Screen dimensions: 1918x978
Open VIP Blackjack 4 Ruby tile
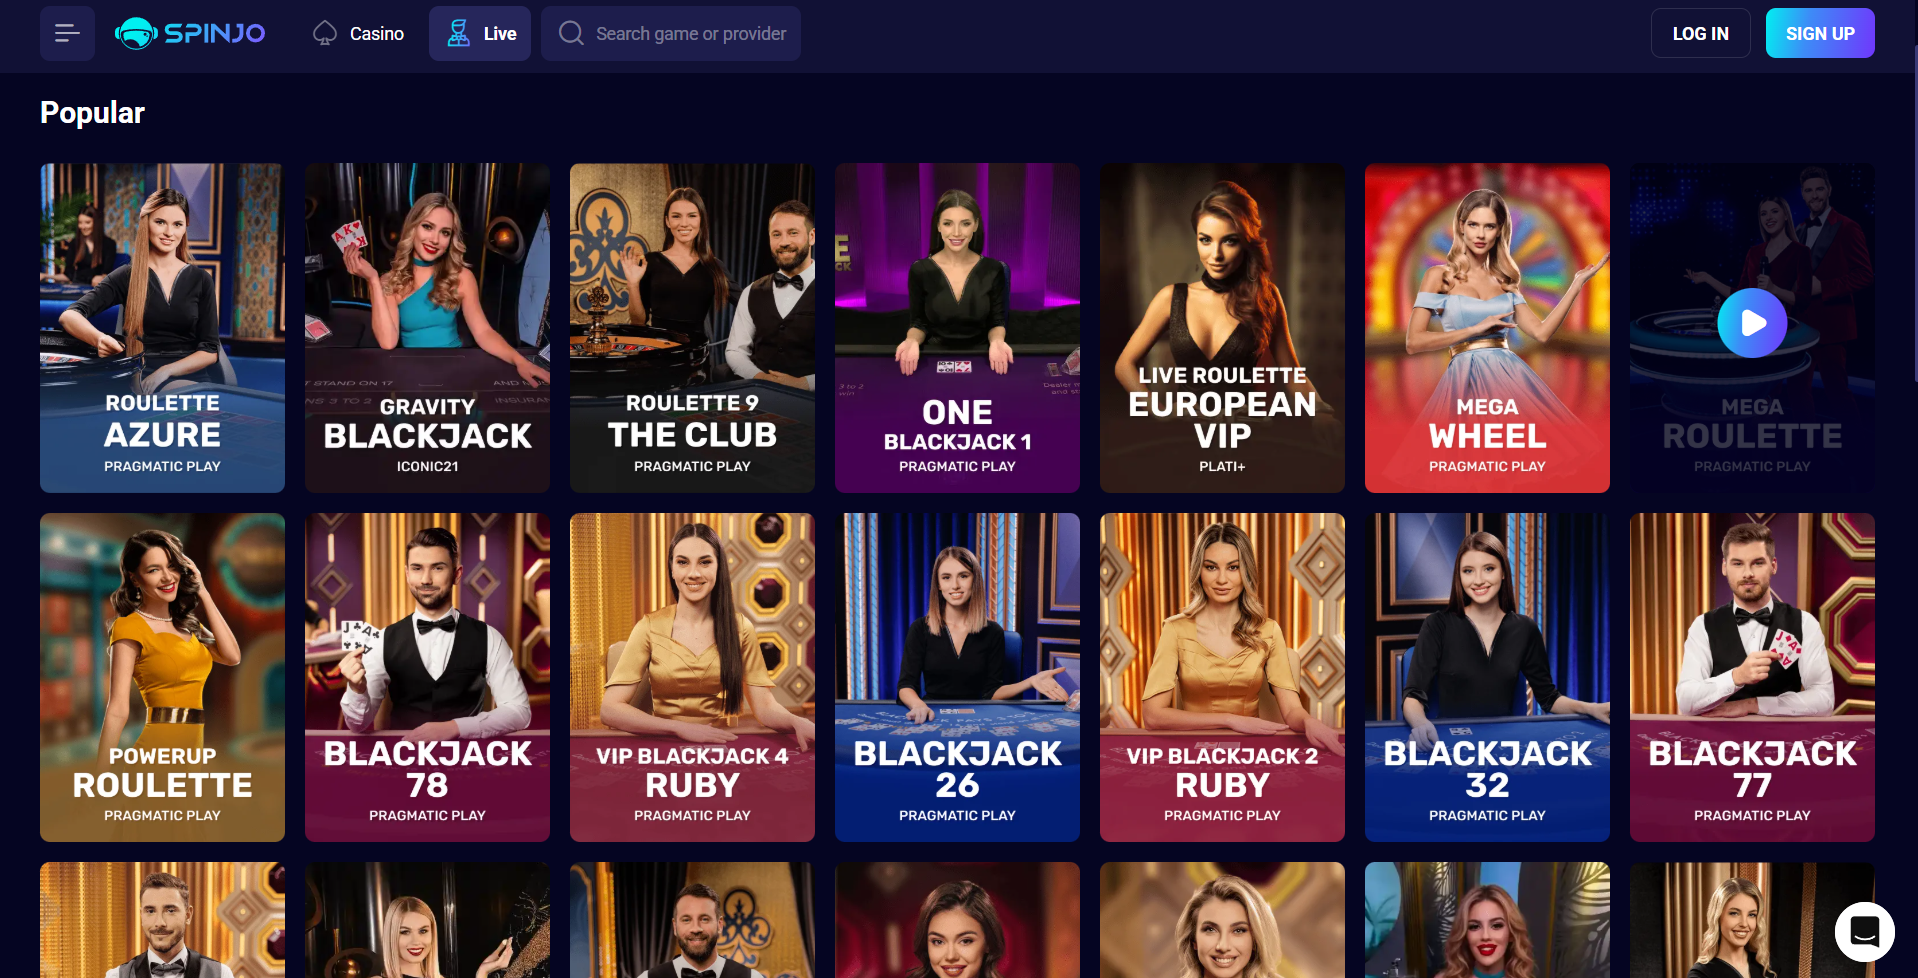coord(692,677)
